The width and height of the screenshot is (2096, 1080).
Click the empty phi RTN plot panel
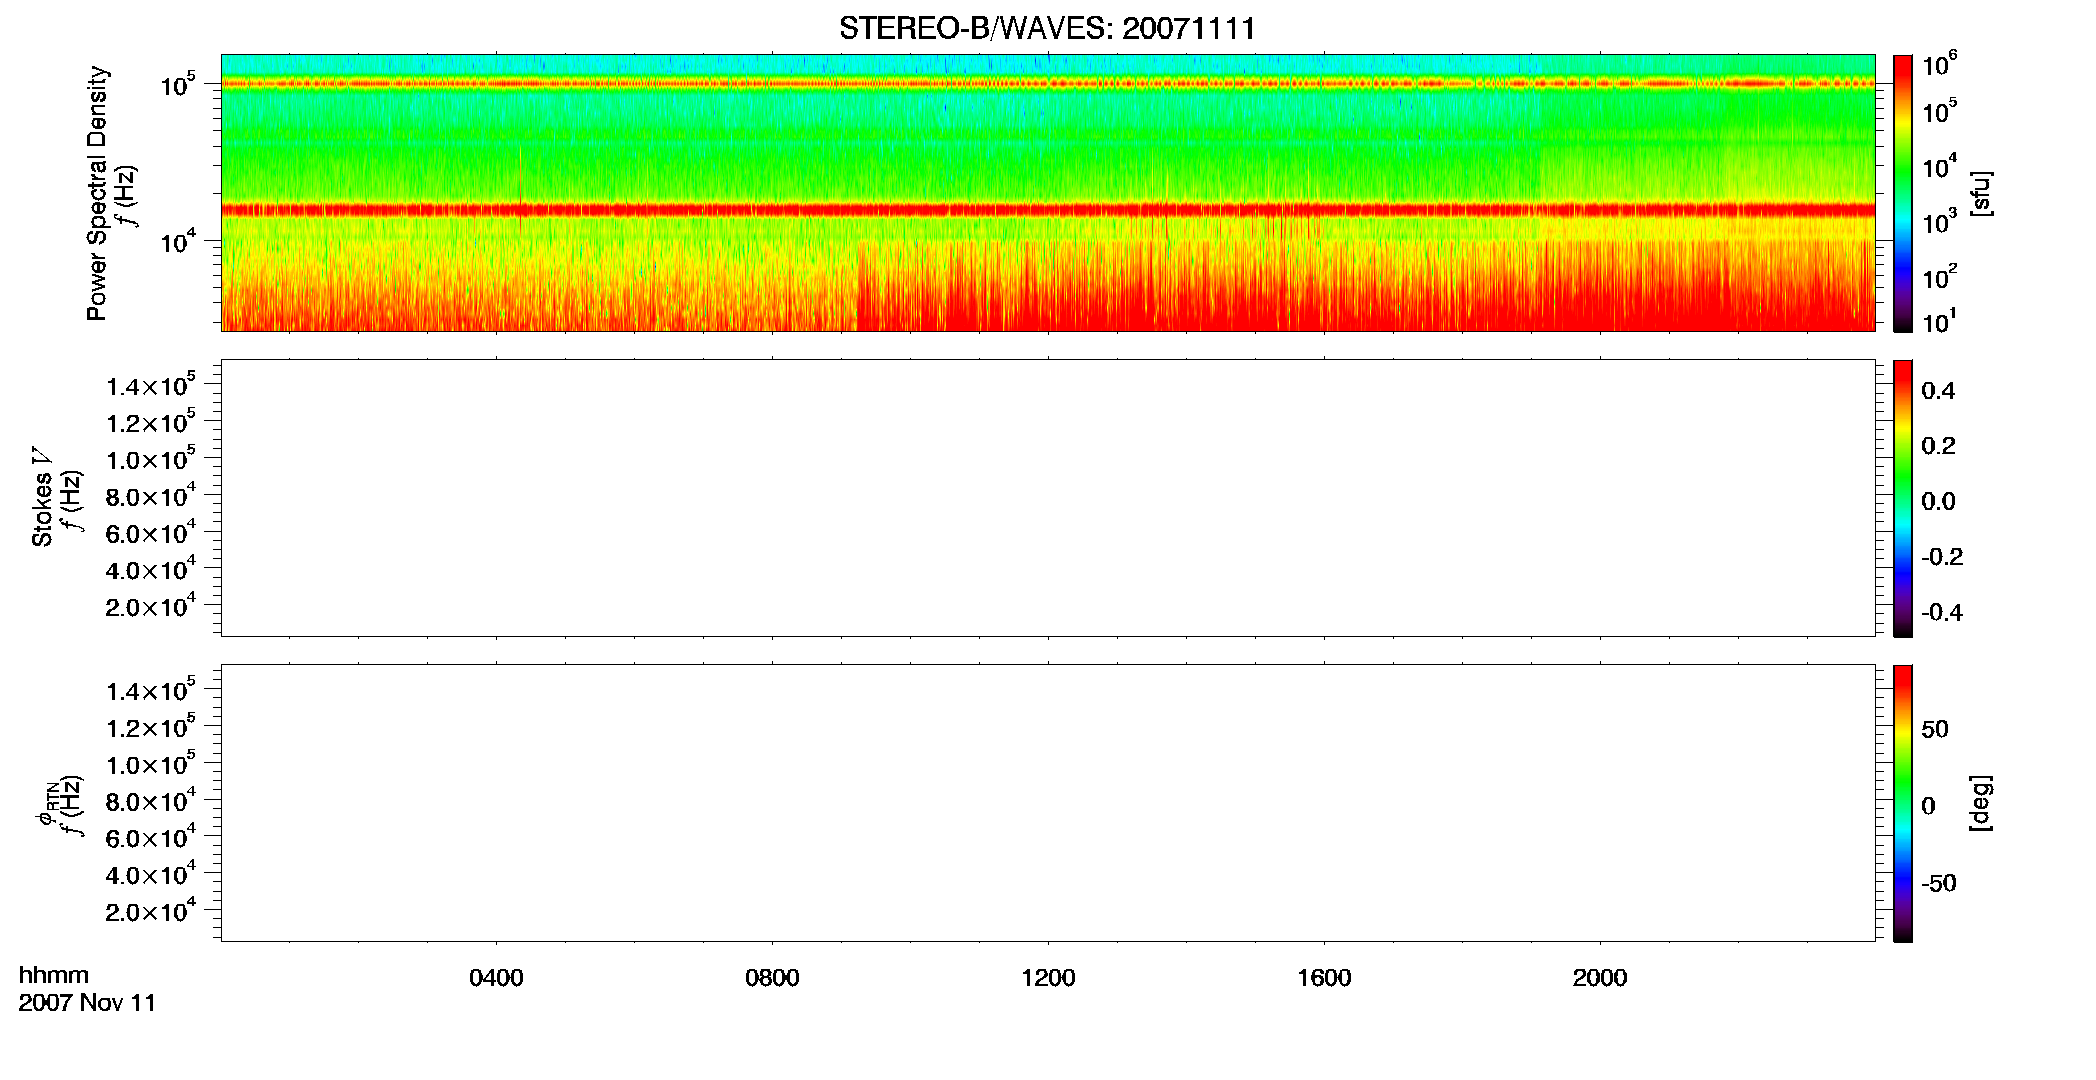point(1048,803)
